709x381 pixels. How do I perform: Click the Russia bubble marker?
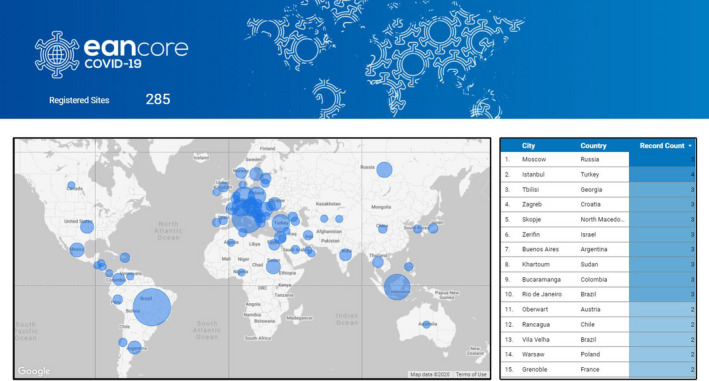click(384, 170)
